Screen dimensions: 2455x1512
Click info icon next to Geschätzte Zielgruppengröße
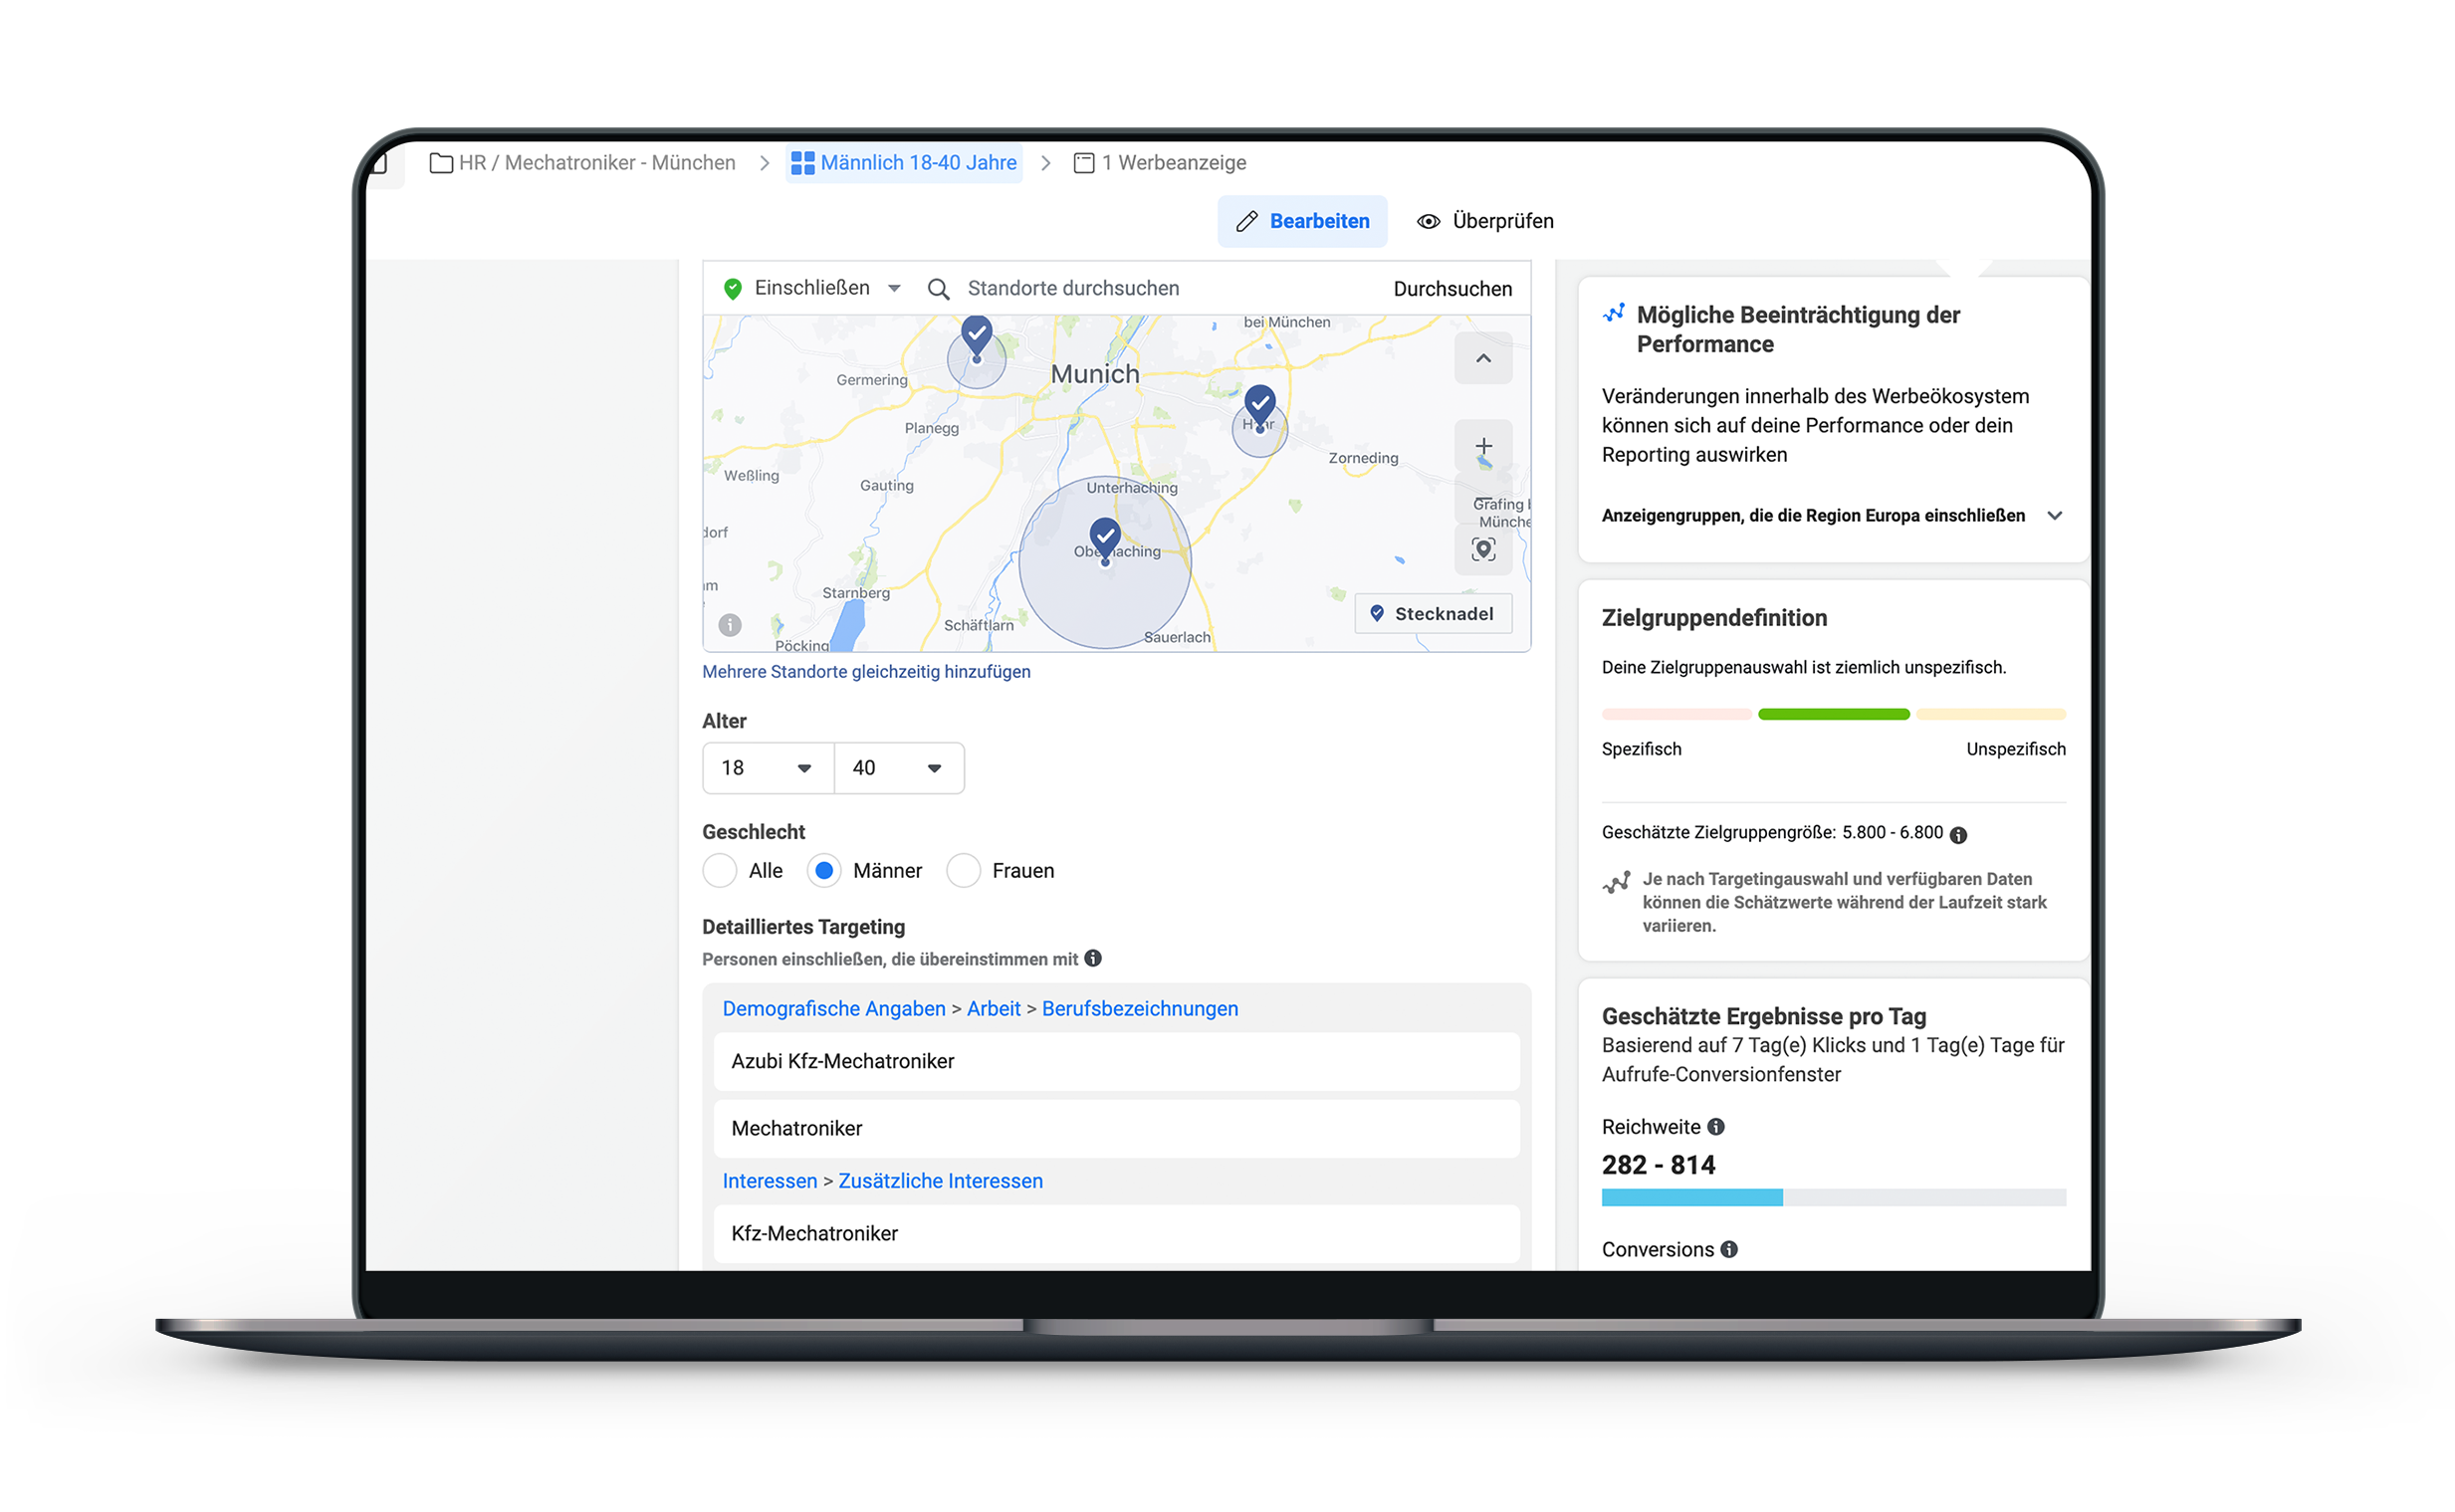(x=1957, y=835)
